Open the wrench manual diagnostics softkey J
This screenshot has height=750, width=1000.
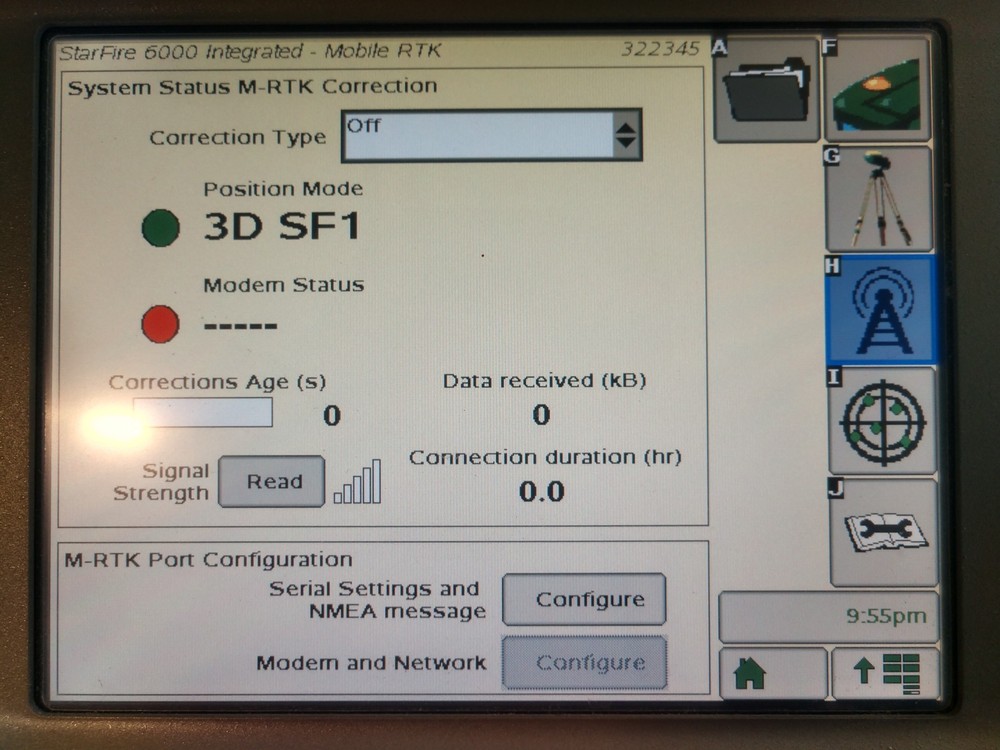884,533
